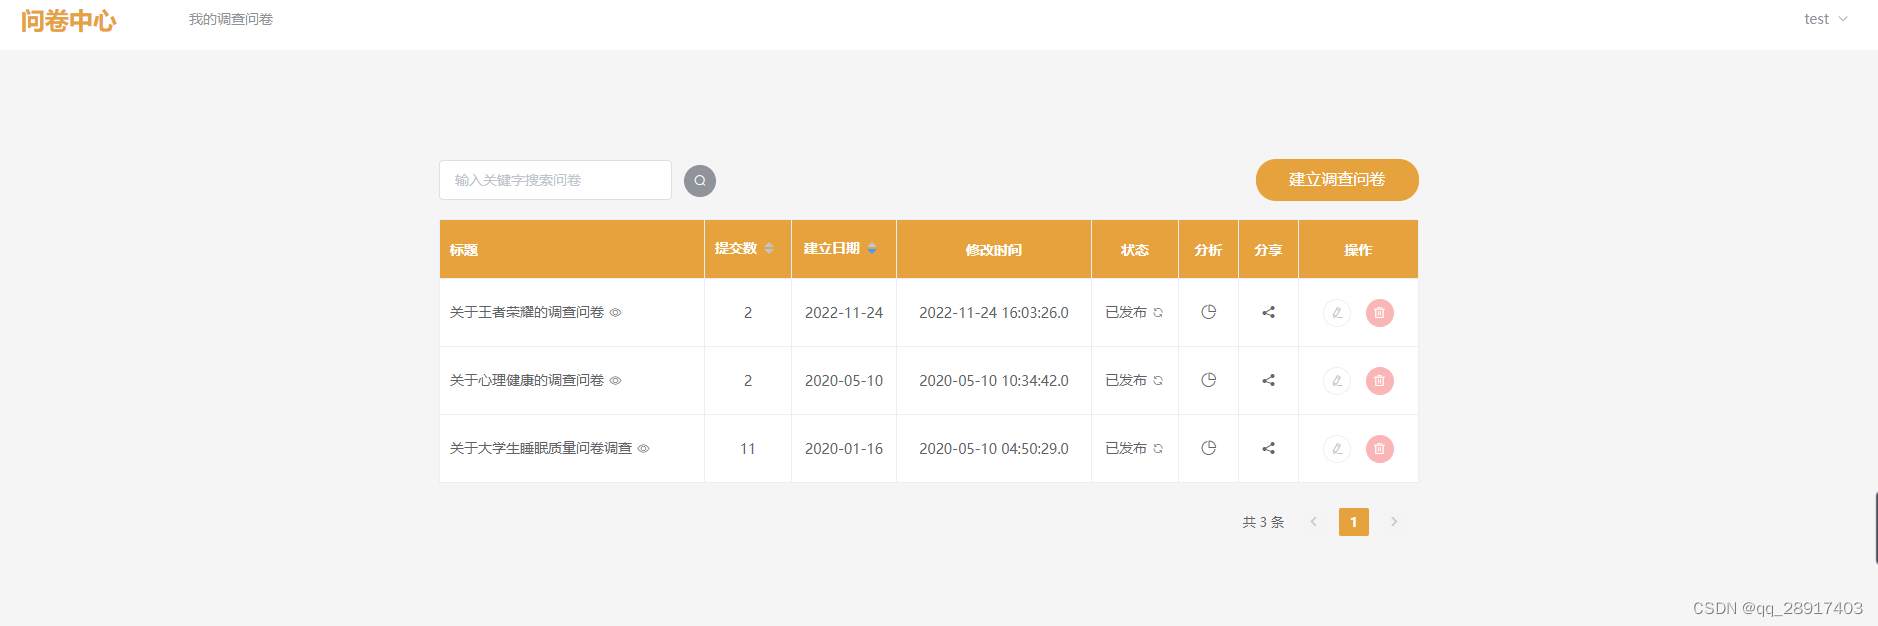This screenshot has width=1878, height=626.
Task: Share the 关于心理健康的调查问卷 survey
Action: pyautogui.click(x=1268, y=380)
